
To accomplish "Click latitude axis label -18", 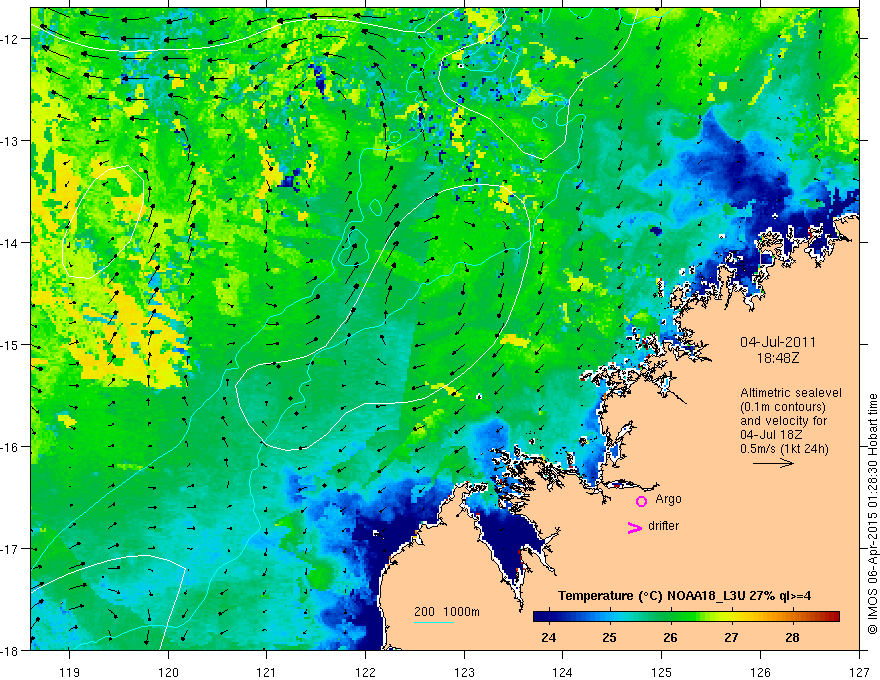I will coord(11,650).
